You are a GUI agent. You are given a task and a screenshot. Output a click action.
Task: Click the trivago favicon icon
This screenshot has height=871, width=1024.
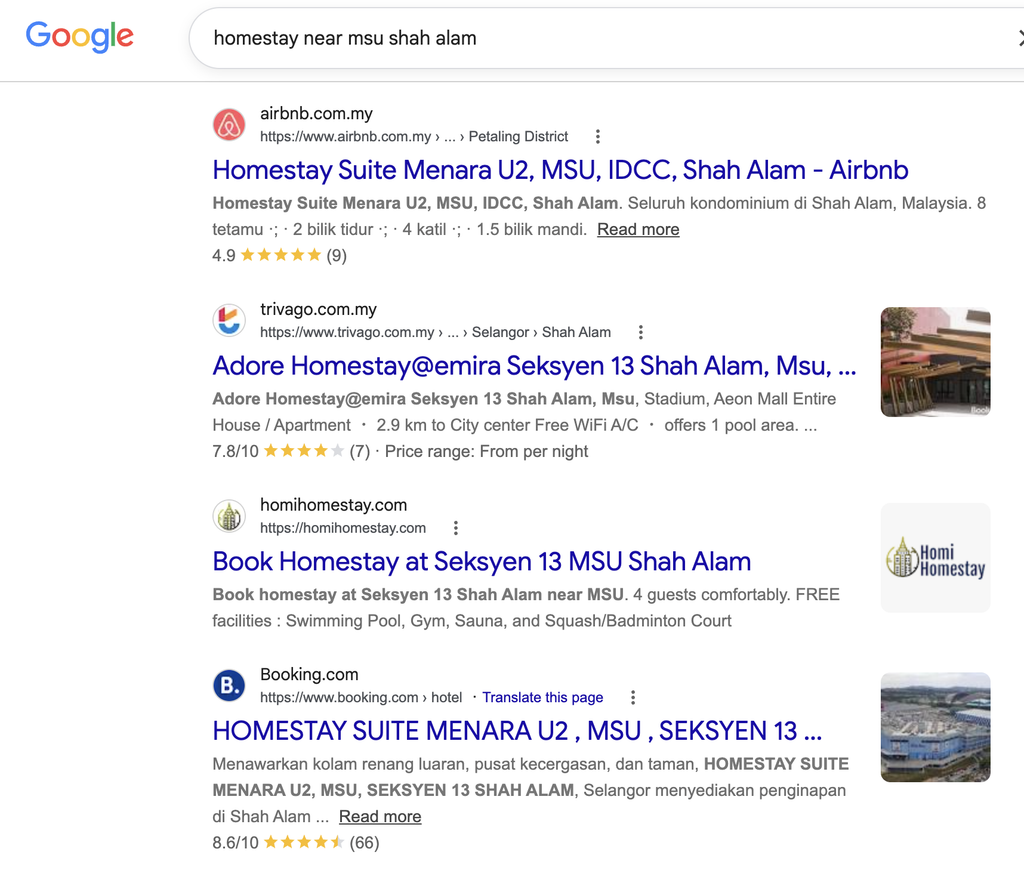click(x=229, y=320)
